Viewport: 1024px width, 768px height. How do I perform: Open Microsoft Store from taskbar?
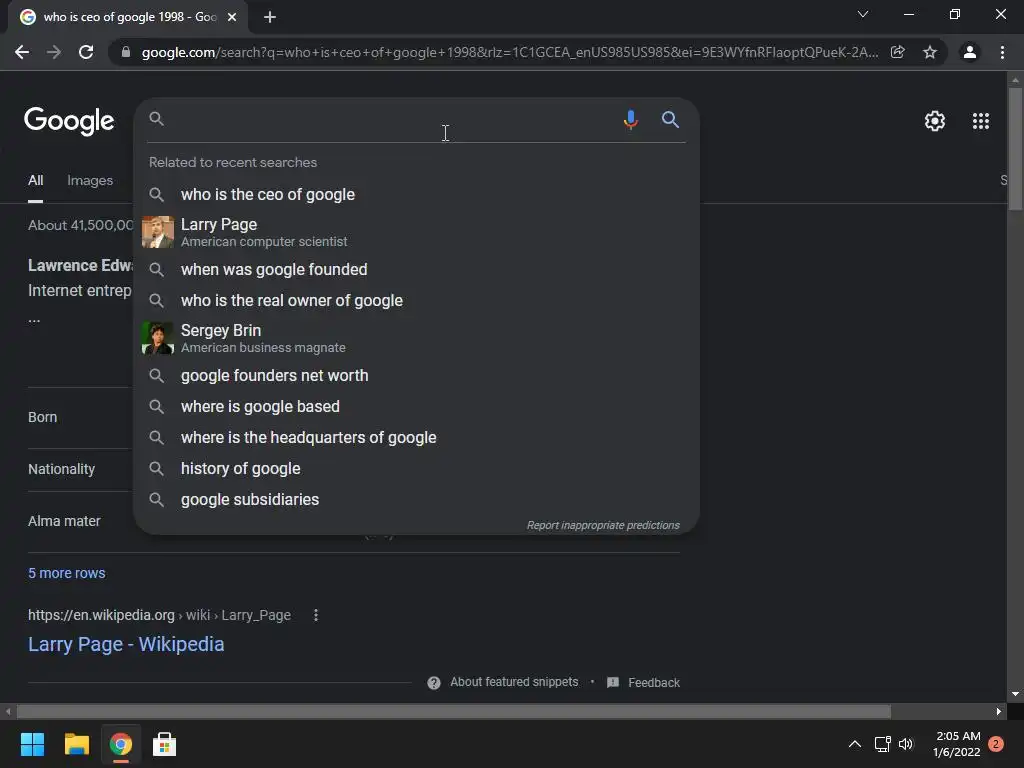pyautogui.click(x=165, y=744)
